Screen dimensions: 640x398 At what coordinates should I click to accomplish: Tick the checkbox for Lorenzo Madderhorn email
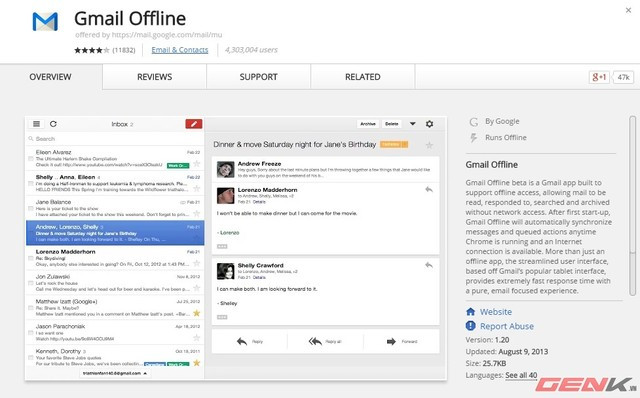pos(31,258)
